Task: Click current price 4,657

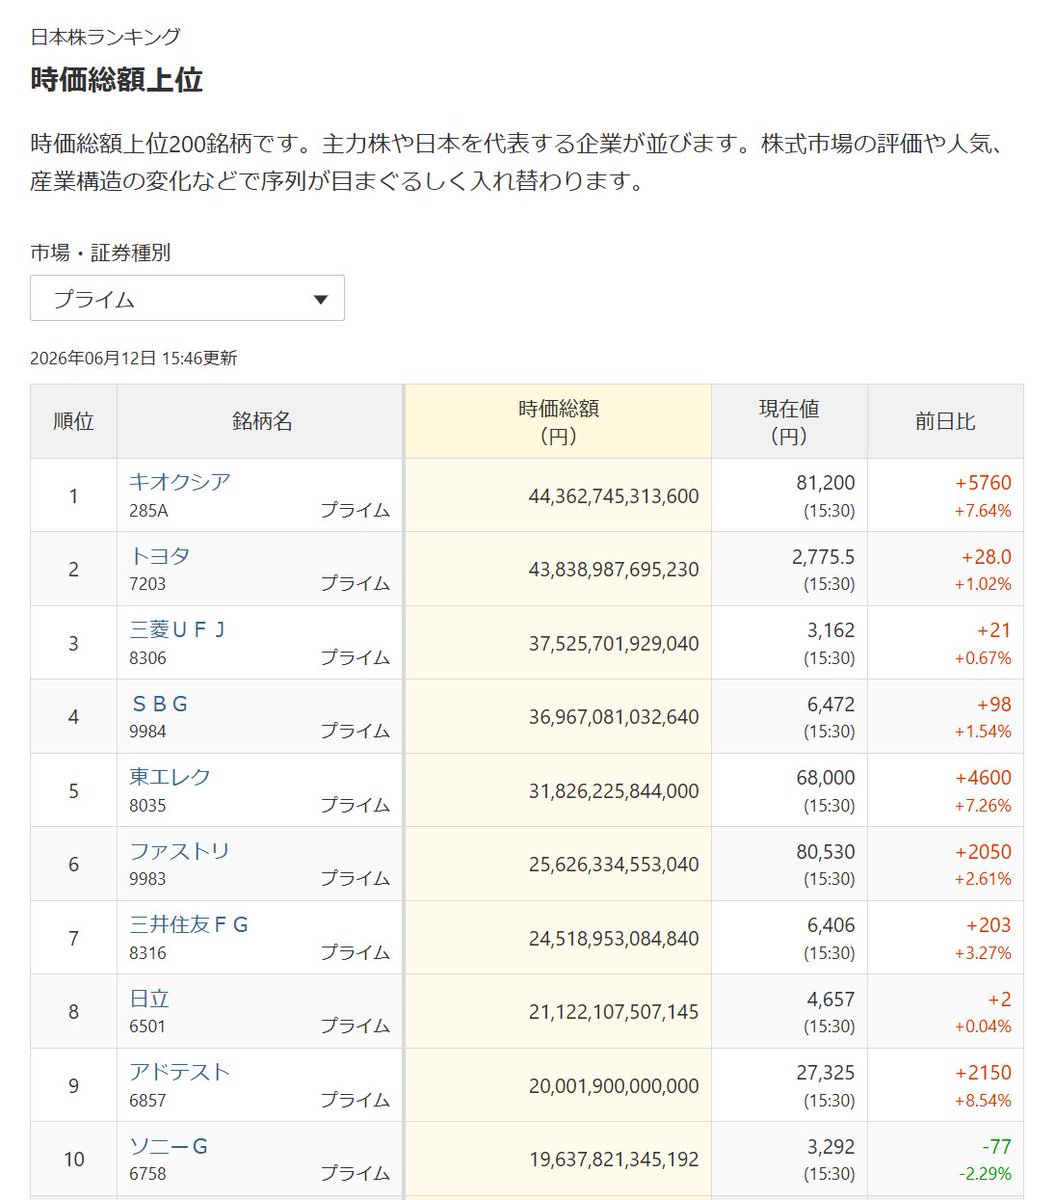Action: tap(831, 999)
